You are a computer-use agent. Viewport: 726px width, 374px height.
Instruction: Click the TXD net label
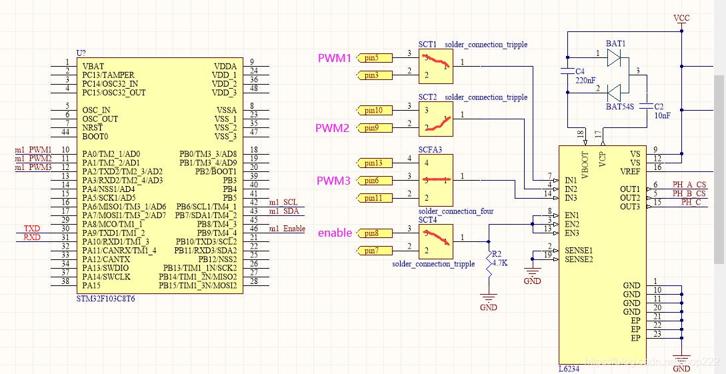point(32,229)
